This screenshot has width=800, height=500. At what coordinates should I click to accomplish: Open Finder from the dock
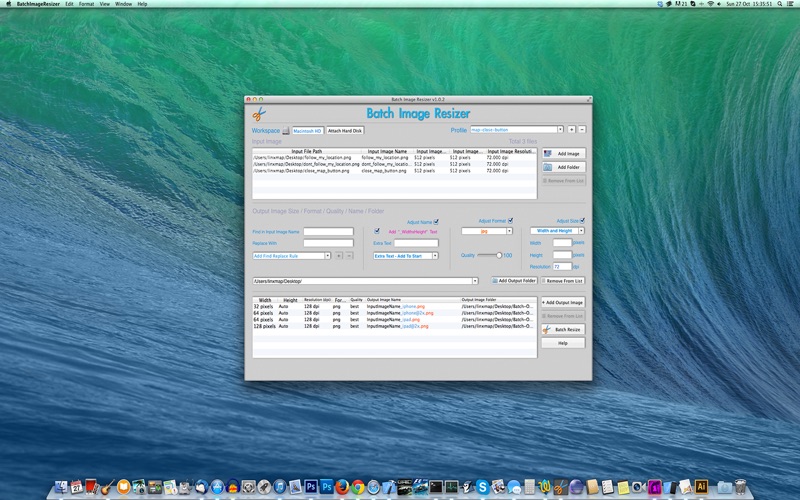(x=61, y=487)
